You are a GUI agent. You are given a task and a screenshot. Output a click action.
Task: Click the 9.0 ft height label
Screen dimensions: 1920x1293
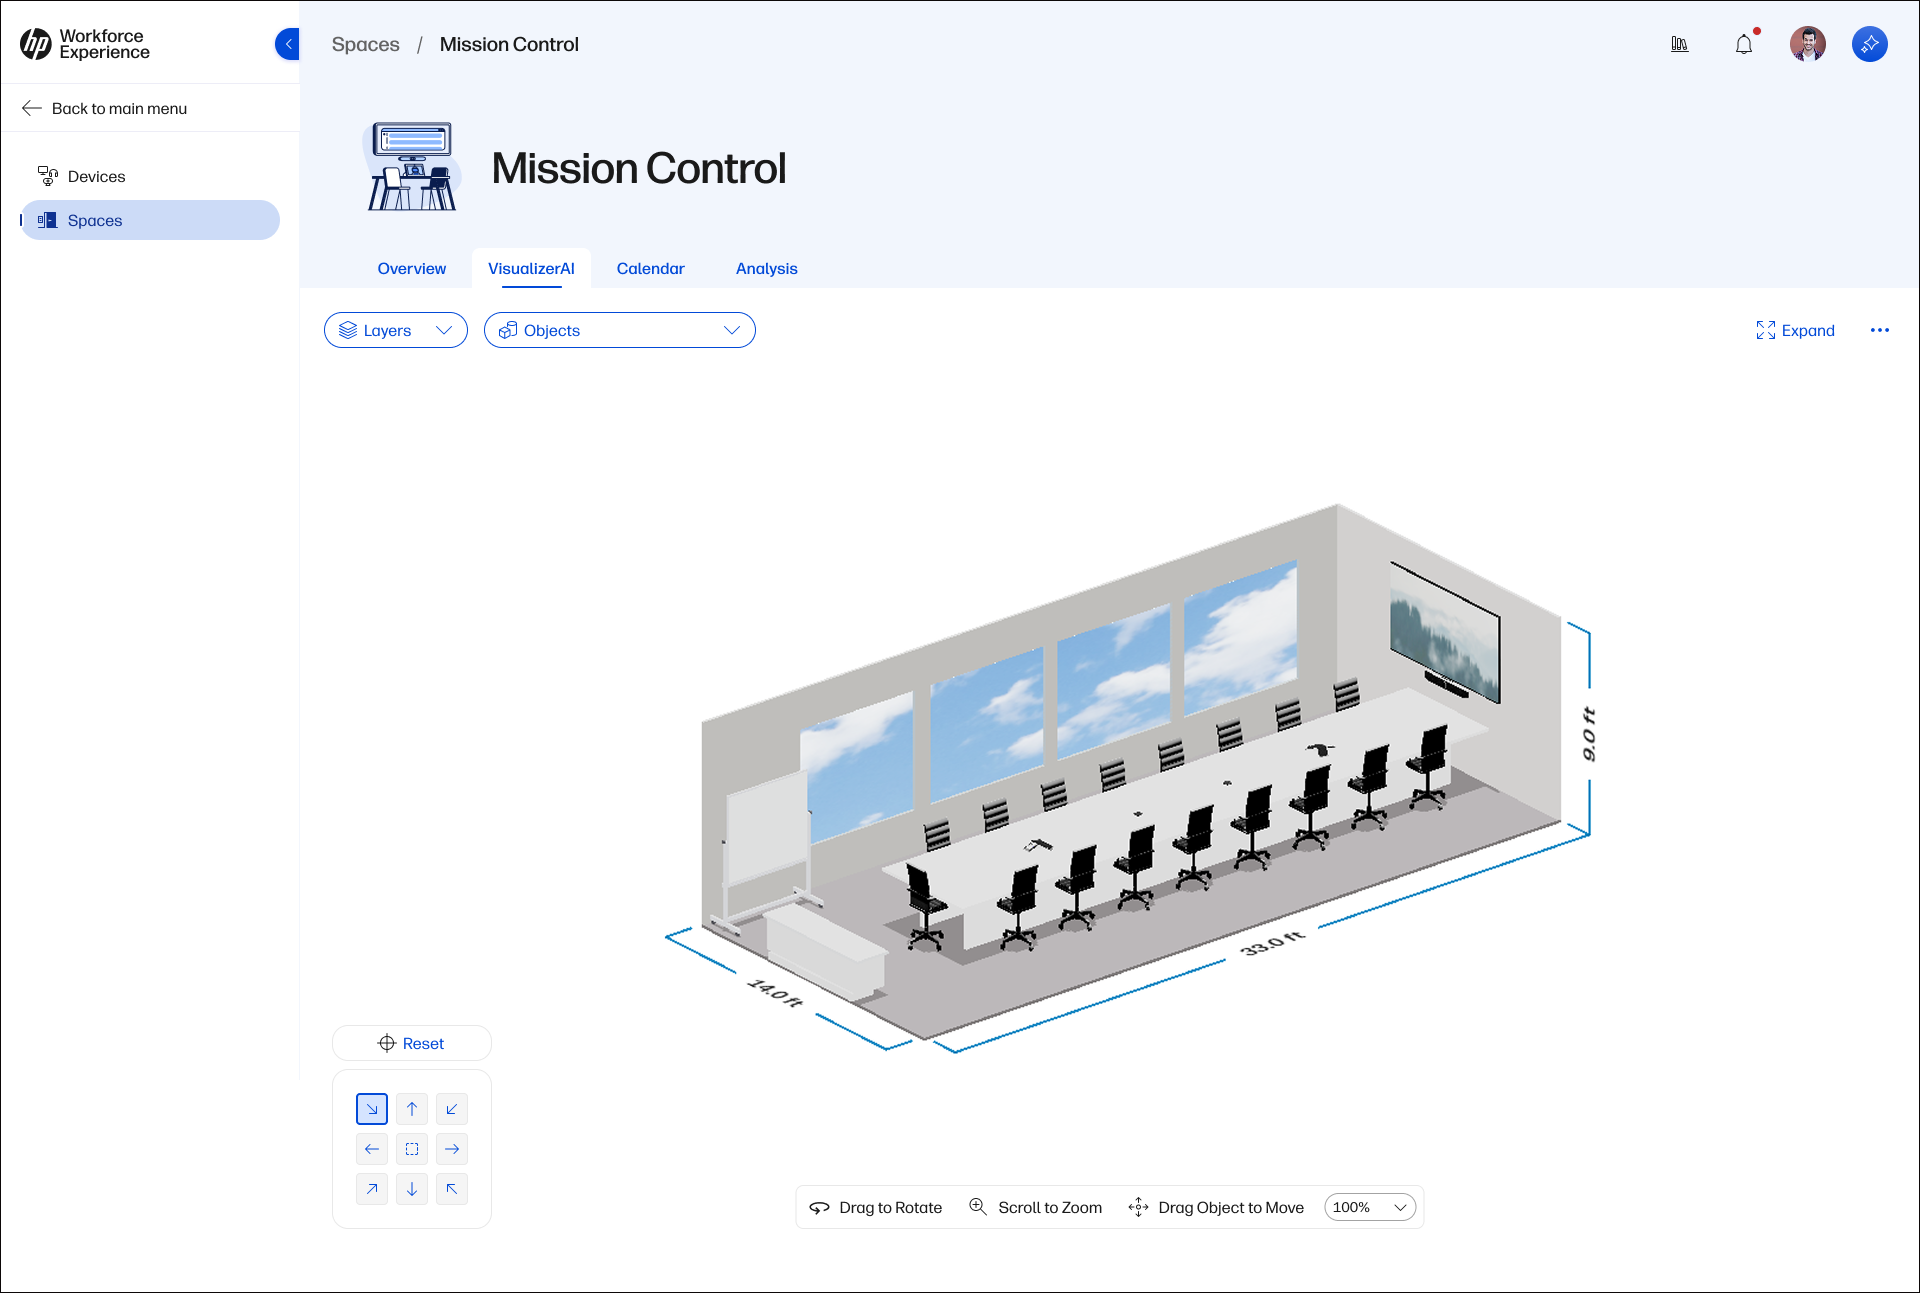click(1589, 734)
